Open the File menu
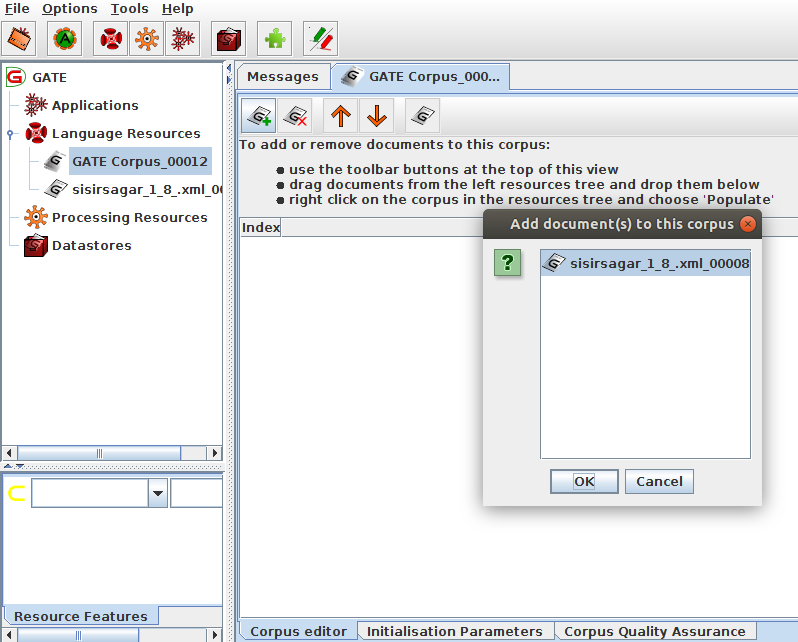Image resolution: width=798 pixels, height=642 pixels. tap(17, 9)
